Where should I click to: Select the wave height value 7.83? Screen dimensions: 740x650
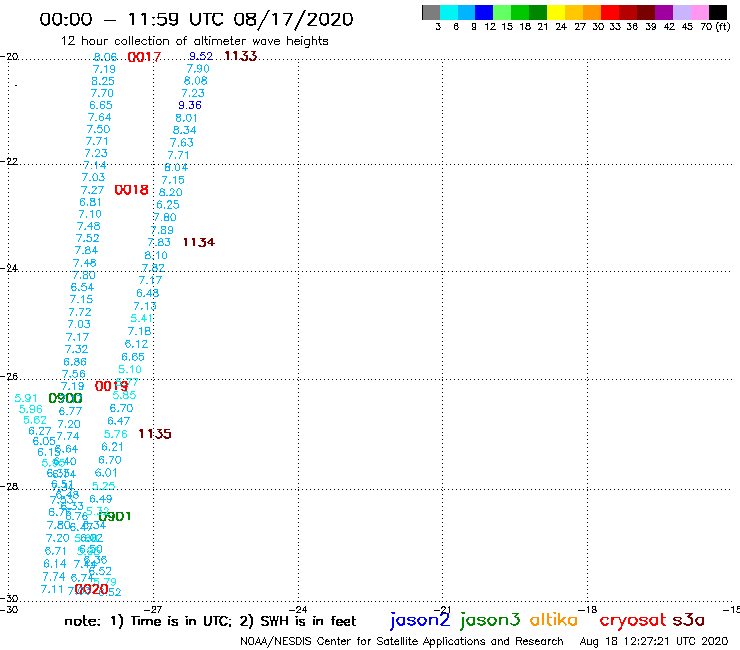159,243
